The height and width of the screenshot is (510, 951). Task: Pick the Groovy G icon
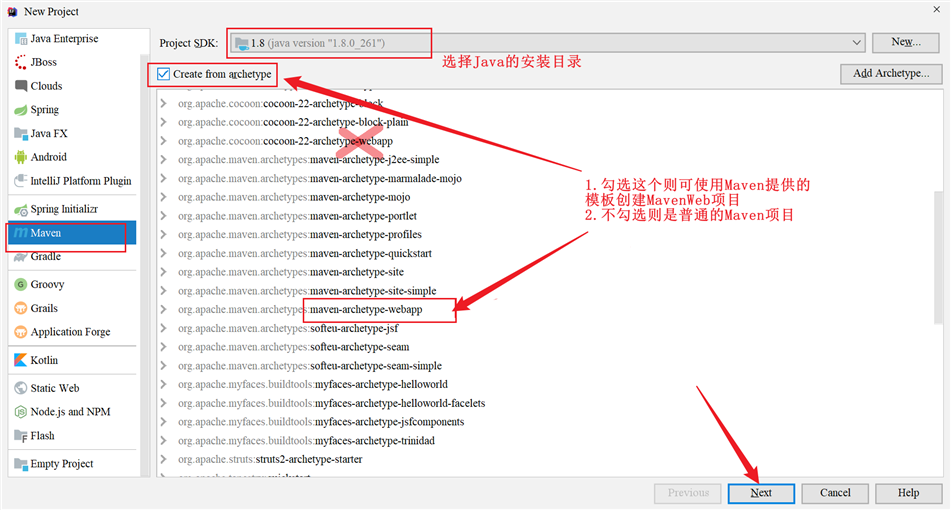(x=21, y=284)
